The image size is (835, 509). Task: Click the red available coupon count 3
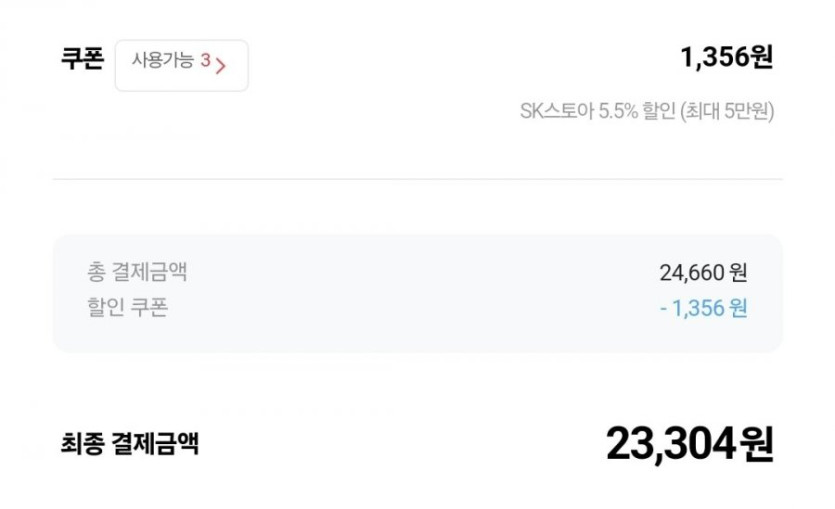[x=205, y=60]
